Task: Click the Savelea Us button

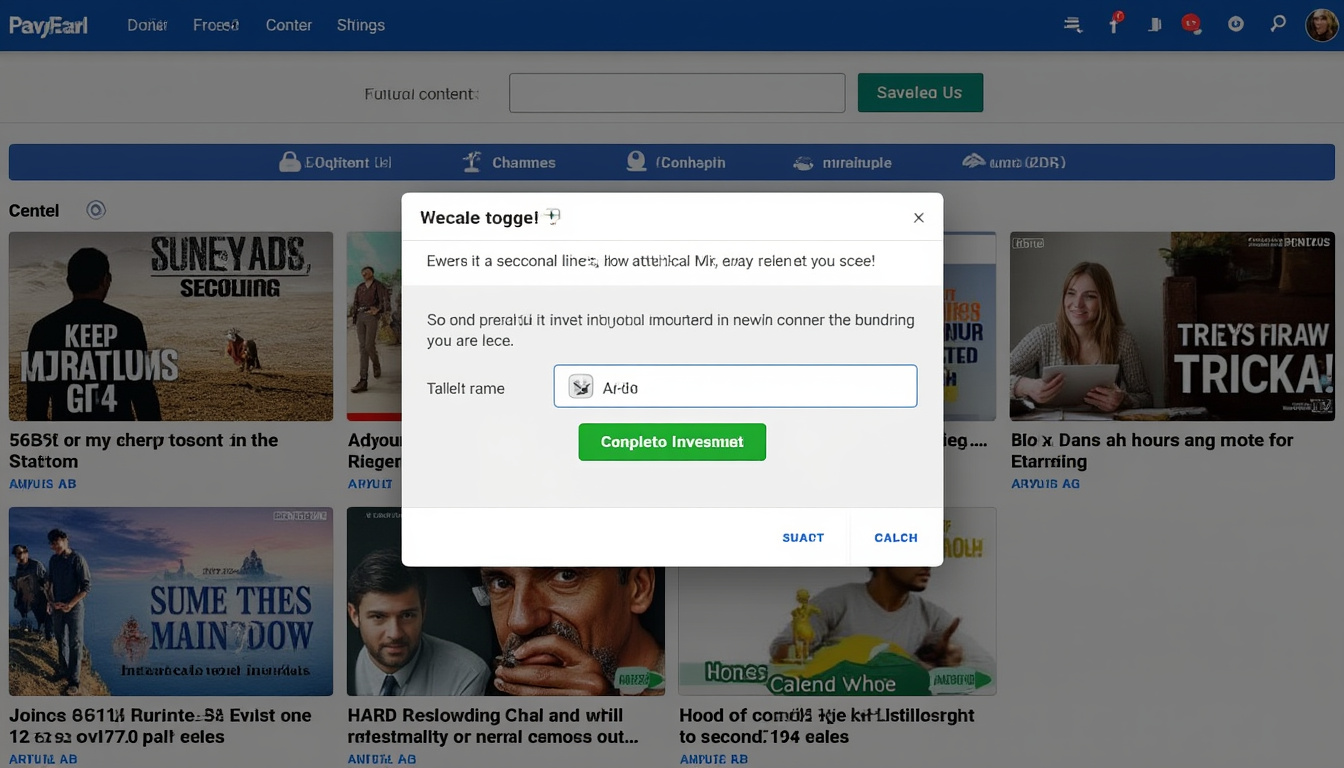Action: (x=920, y=93)
